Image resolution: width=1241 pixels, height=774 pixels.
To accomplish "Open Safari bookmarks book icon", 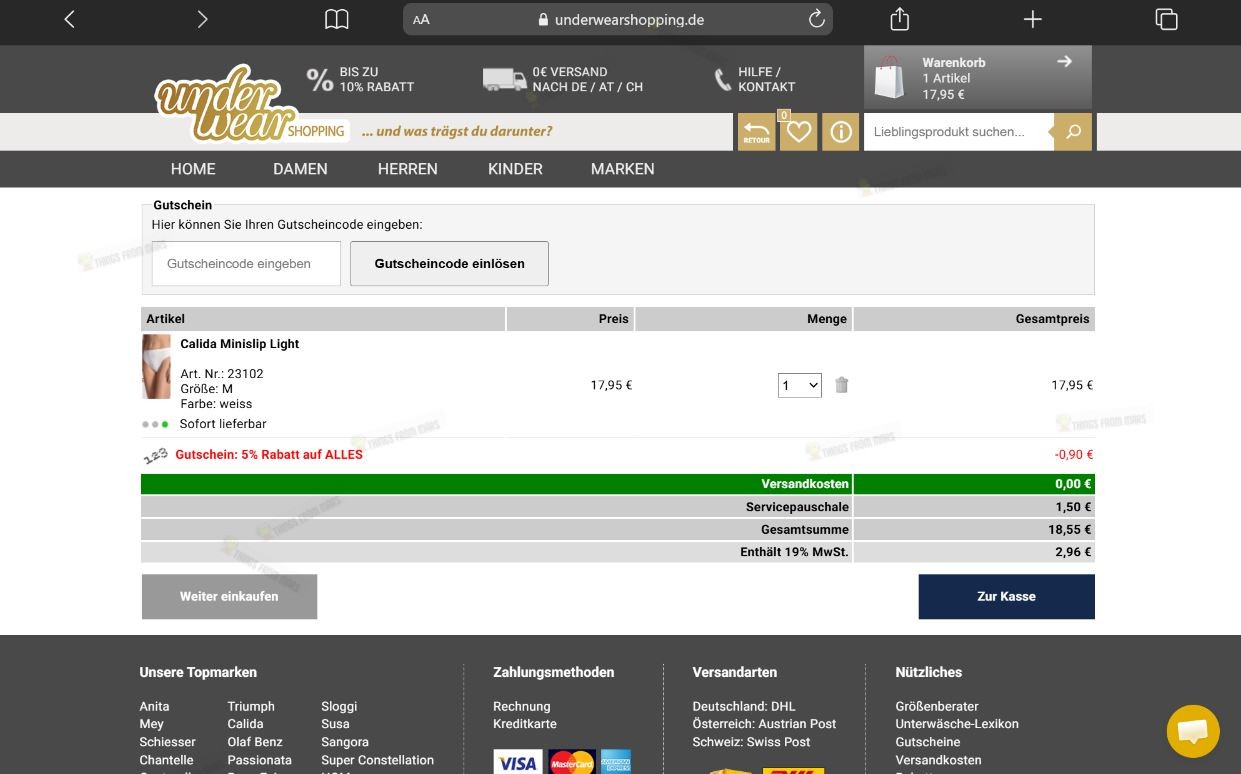I will pyautogui.click(x=337, y=19).
